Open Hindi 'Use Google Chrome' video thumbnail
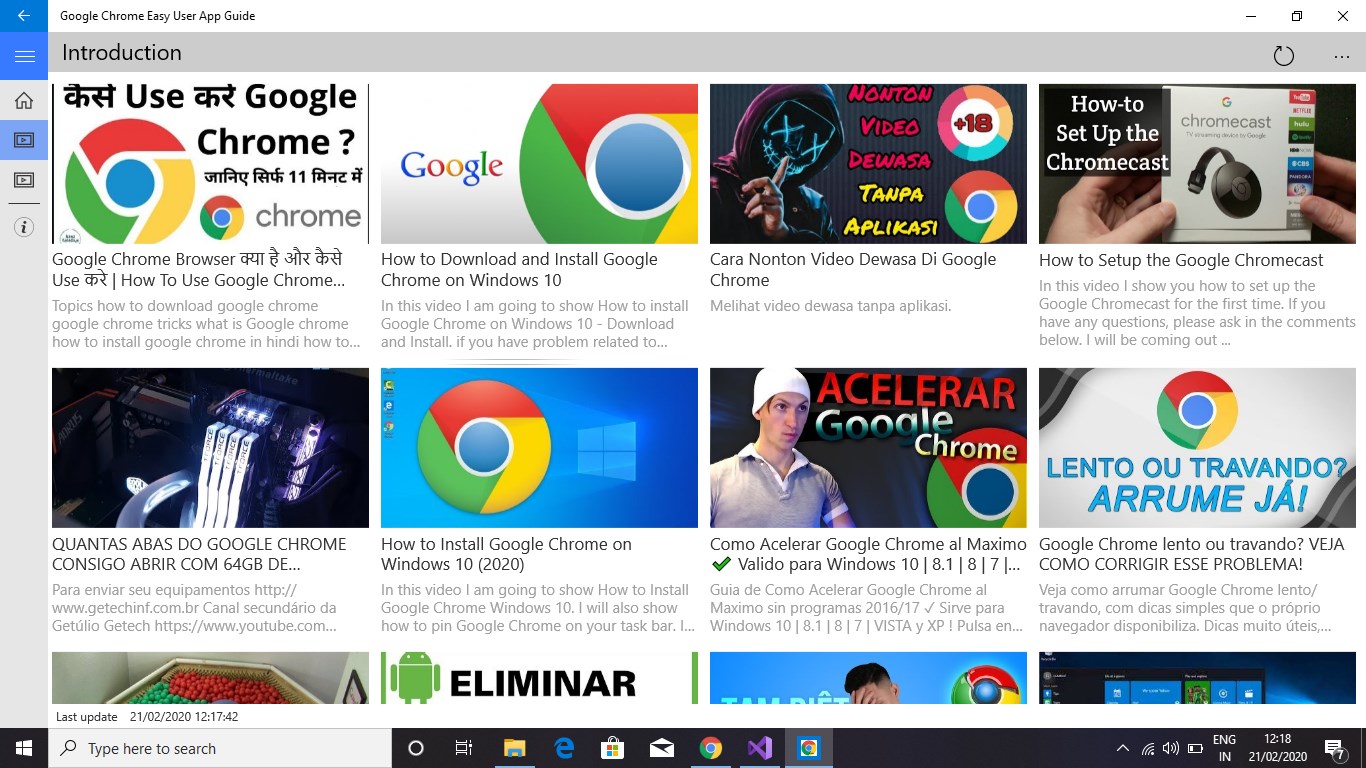Viewport: 1366px width, 768px height. pos(210,164)
